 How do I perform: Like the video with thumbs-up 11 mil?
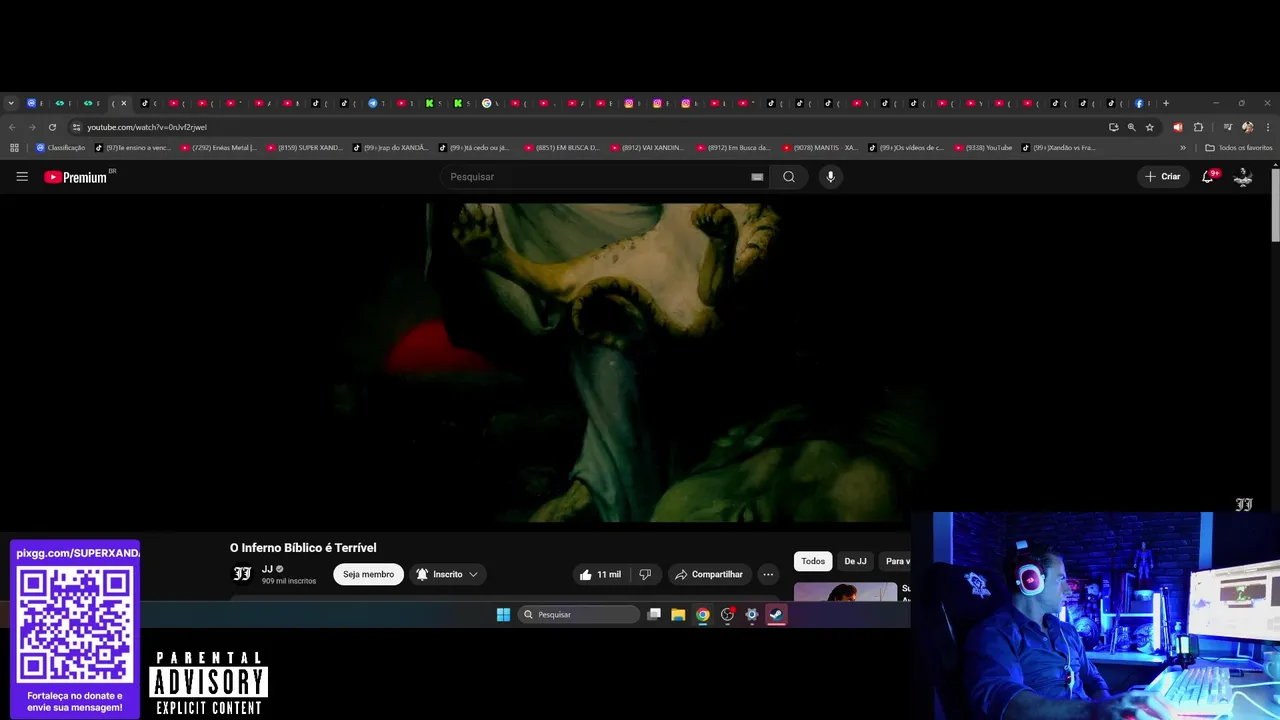tap(600, 575)
